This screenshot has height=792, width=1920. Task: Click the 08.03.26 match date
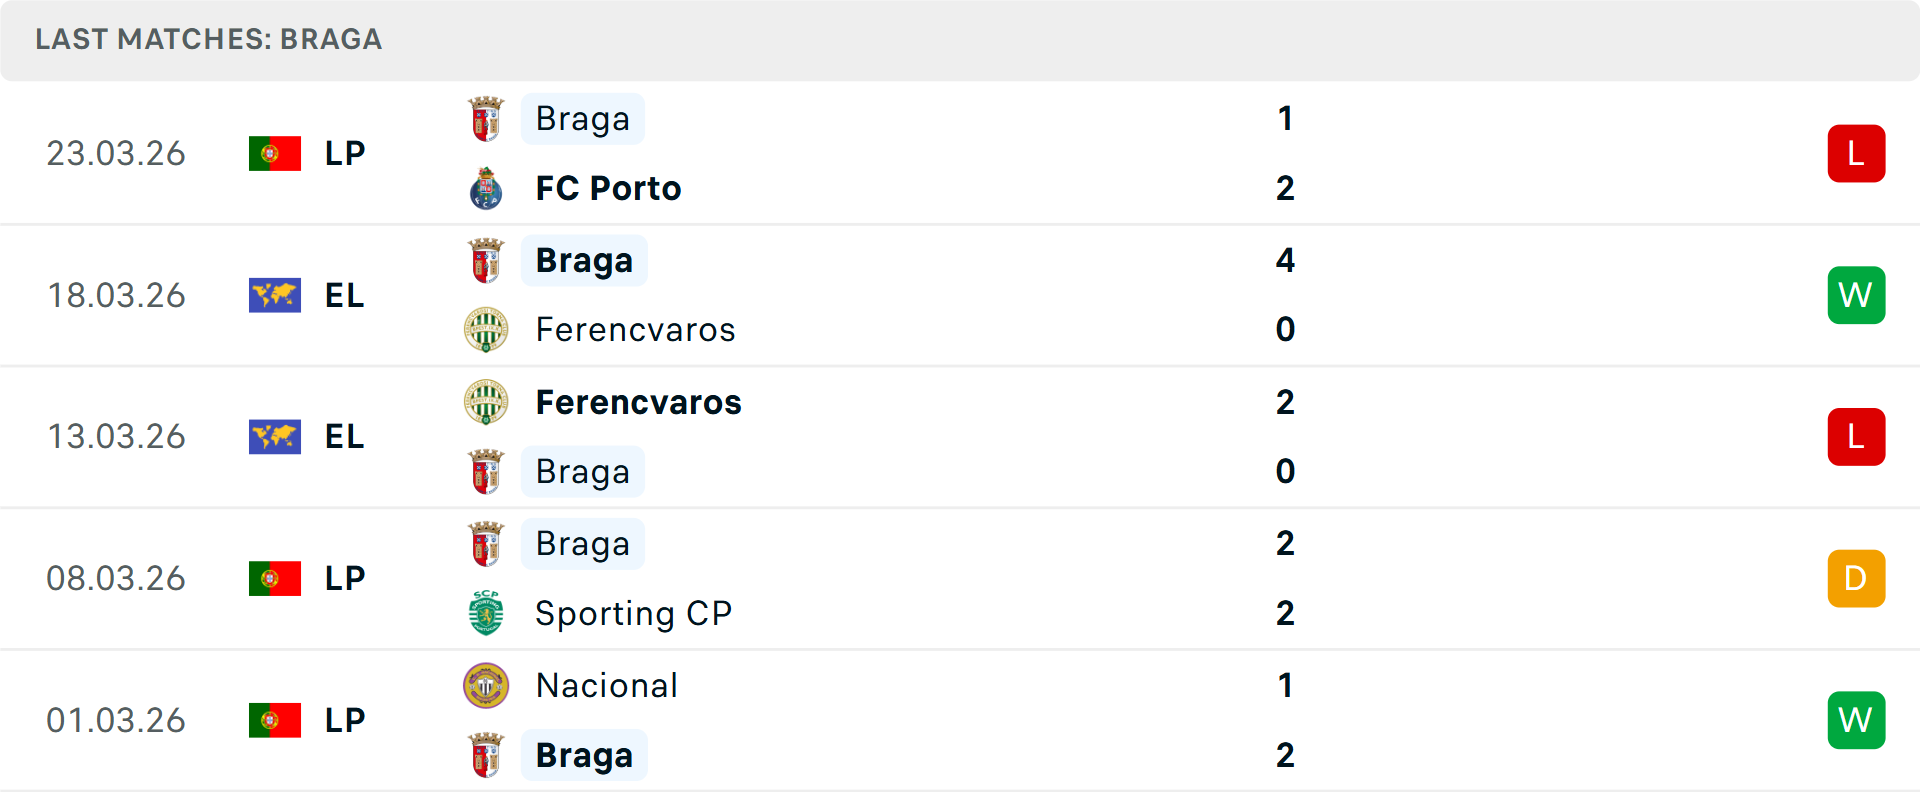tap(116, 578)
